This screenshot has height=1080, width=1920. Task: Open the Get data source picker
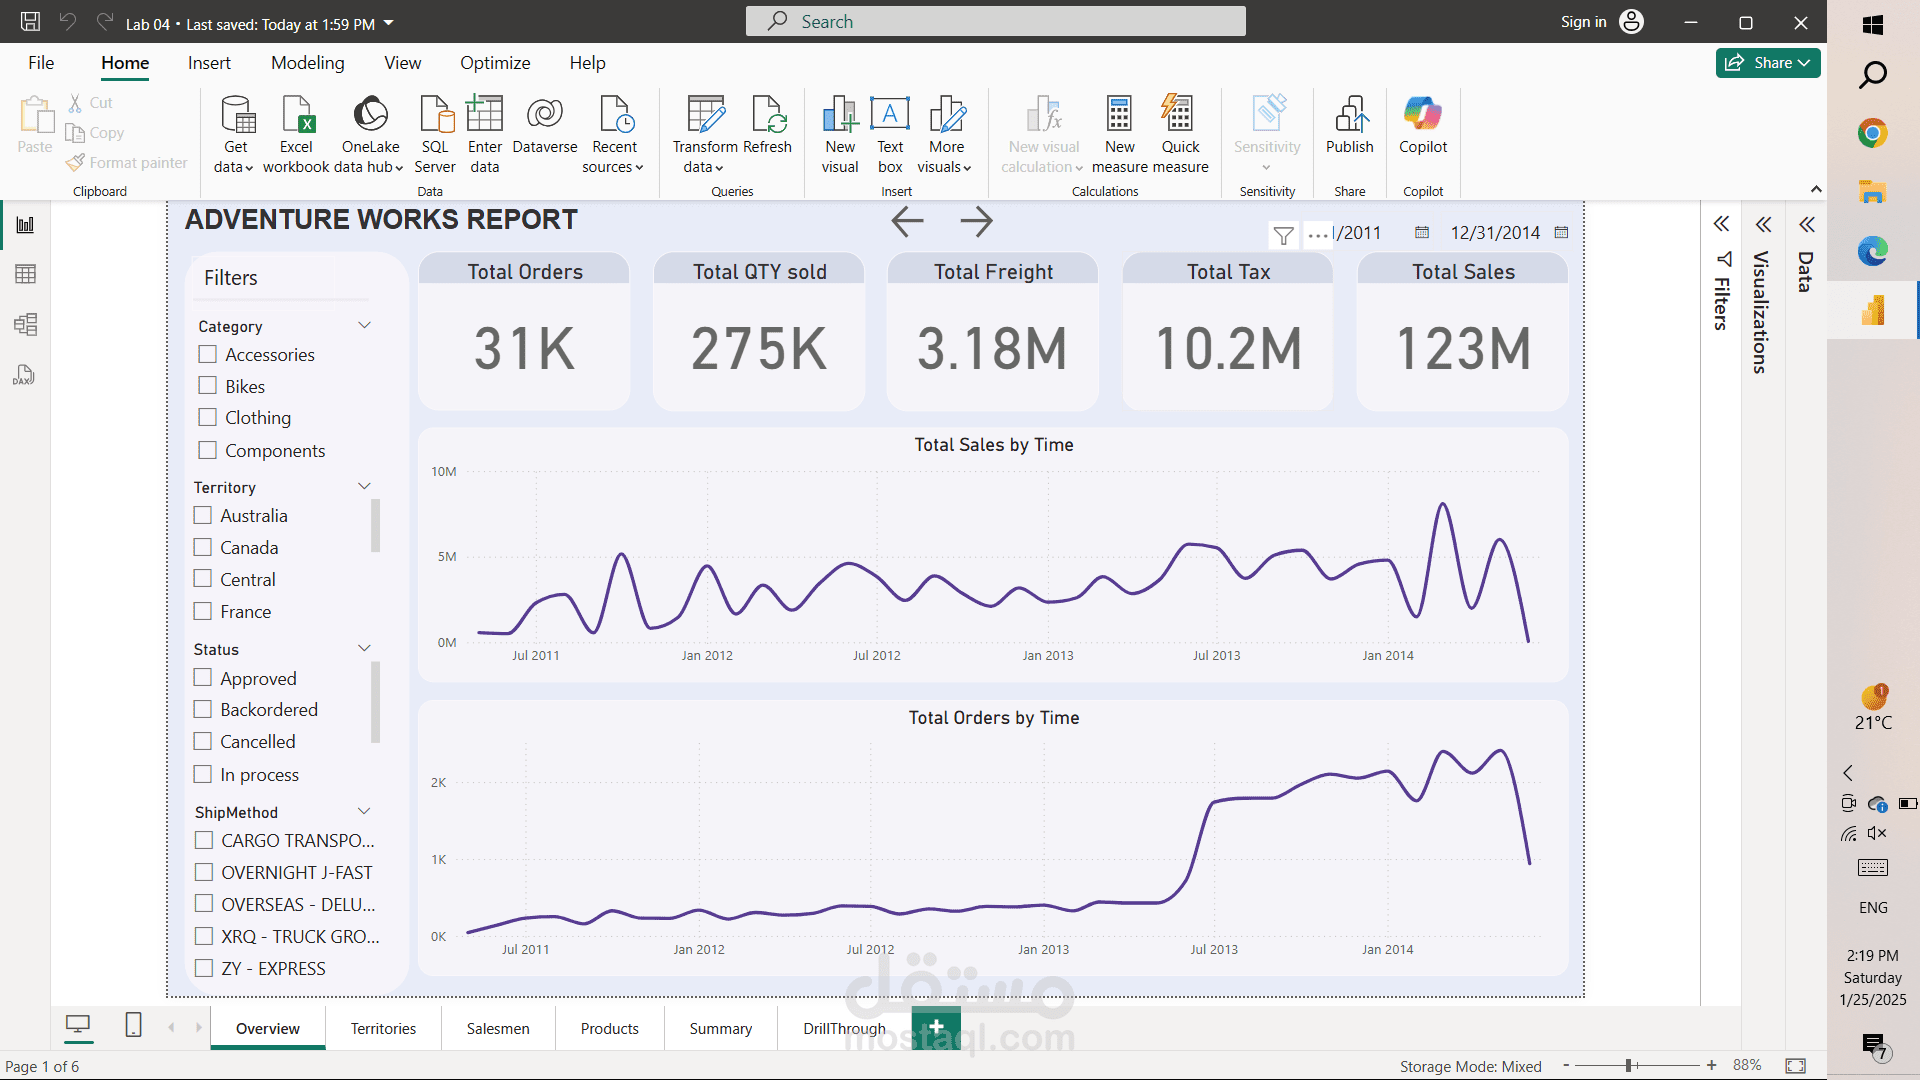236,134
